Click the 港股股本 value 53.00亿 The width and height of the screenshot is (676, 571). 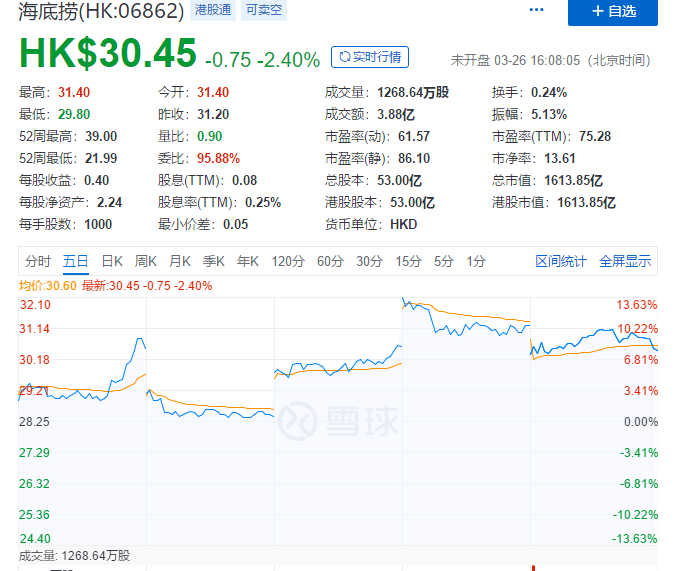pyautogui.click(x=412, y=202)
